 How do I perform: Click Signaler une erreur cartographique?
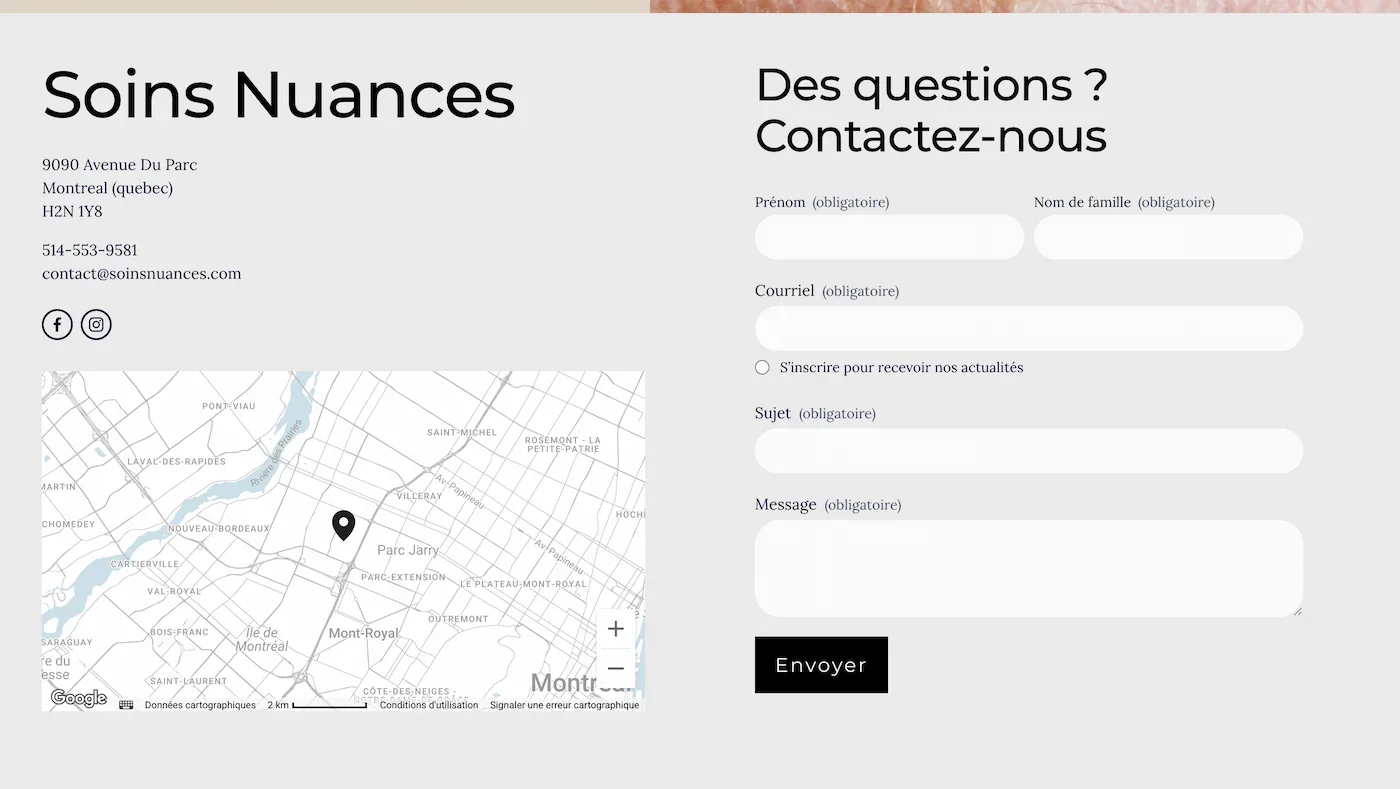pyautogui.click(x=563, y=704)
